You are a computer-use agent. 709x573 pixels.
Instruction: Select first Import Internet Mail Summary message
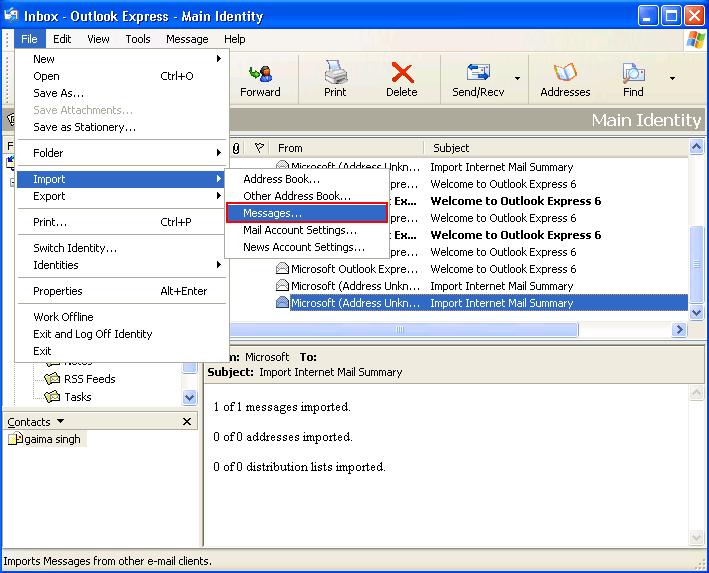[x=501, y=167]
